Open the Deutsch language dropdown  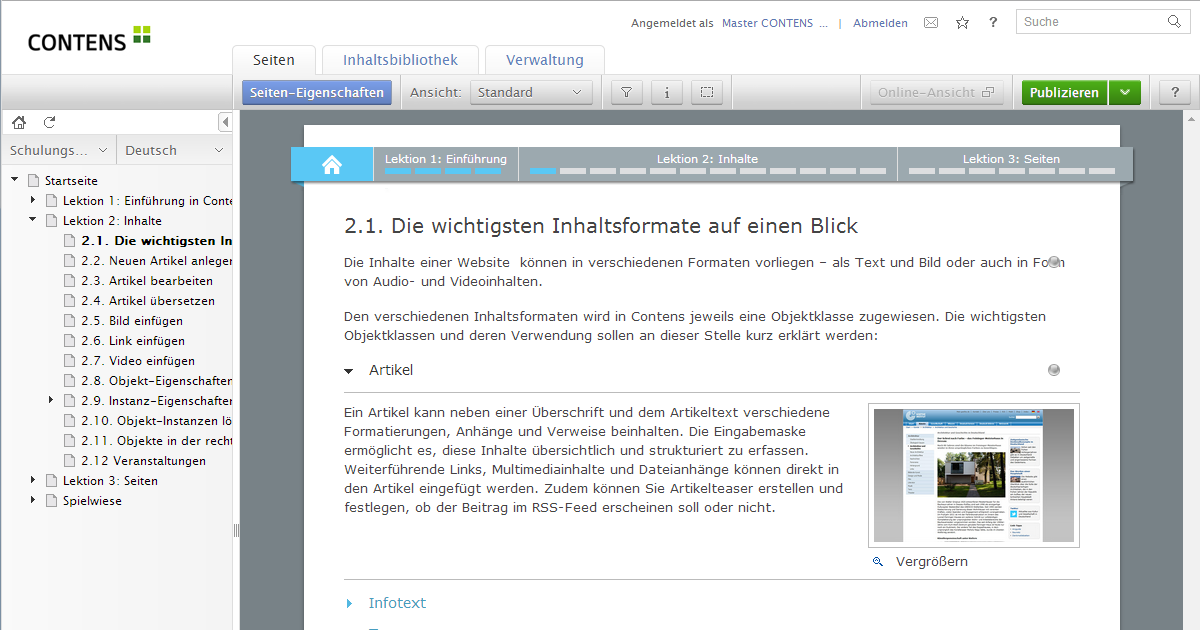point(175,151)
